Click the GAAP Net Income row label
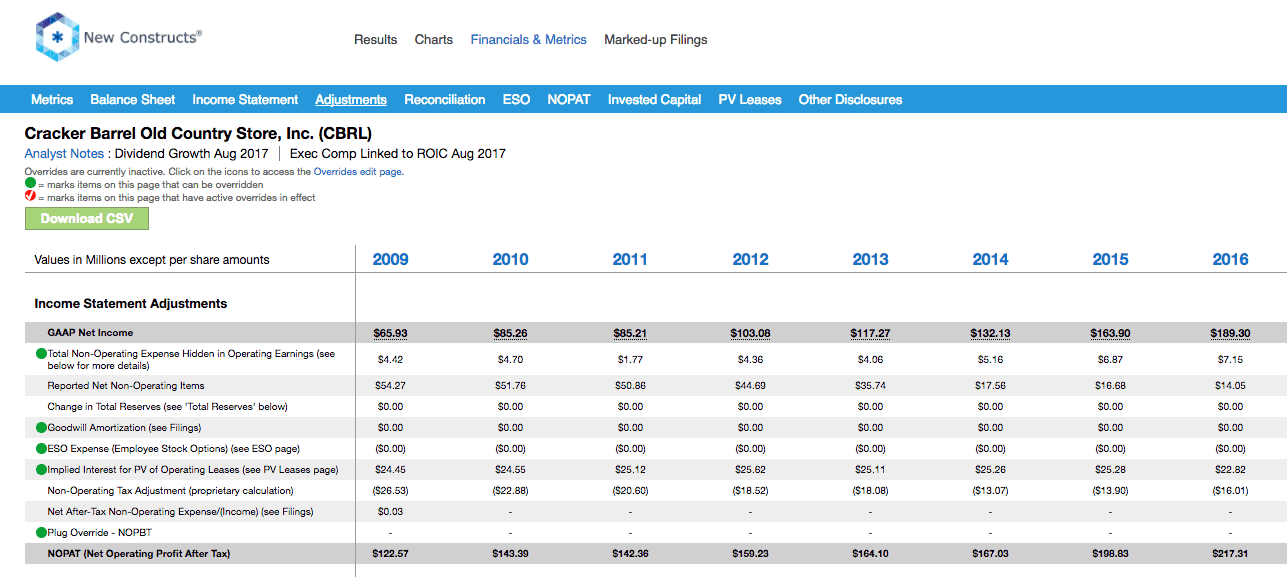1287x577 pixels. click(90, 333)
